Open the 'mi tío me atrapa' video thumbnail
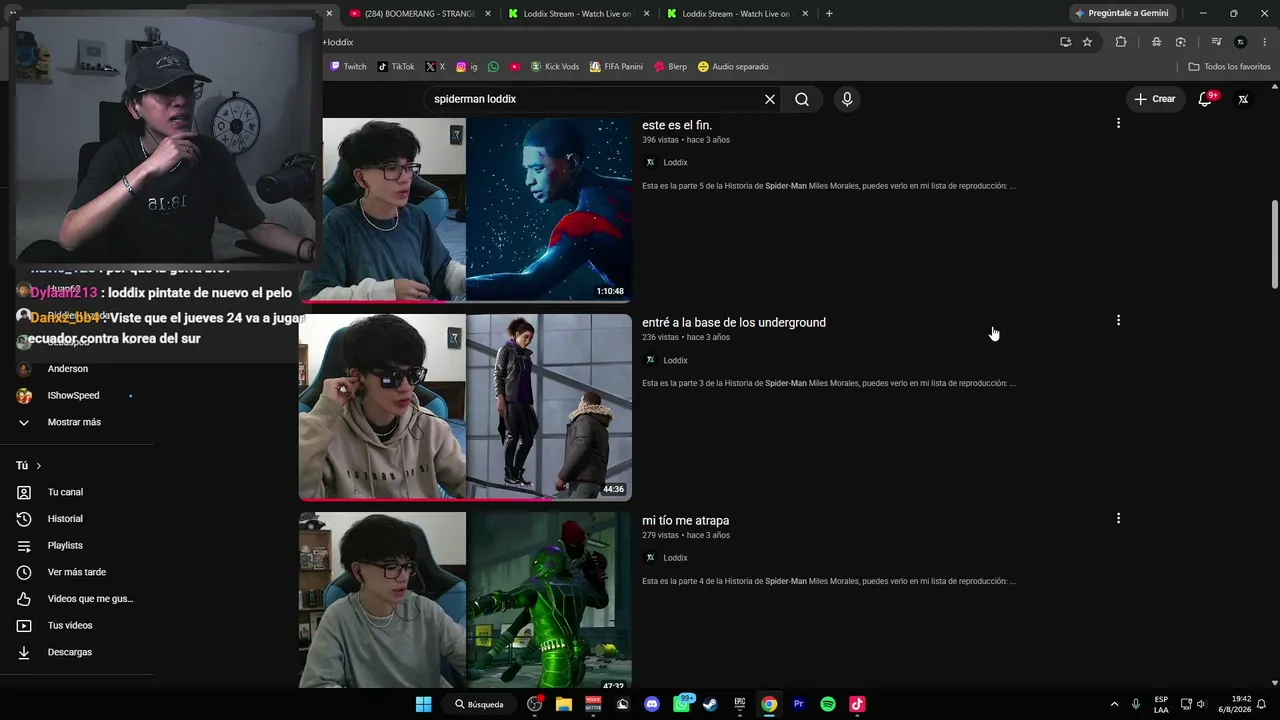Image resolution: width=1280 pixels, height=720 pixels. pos(465,600)
